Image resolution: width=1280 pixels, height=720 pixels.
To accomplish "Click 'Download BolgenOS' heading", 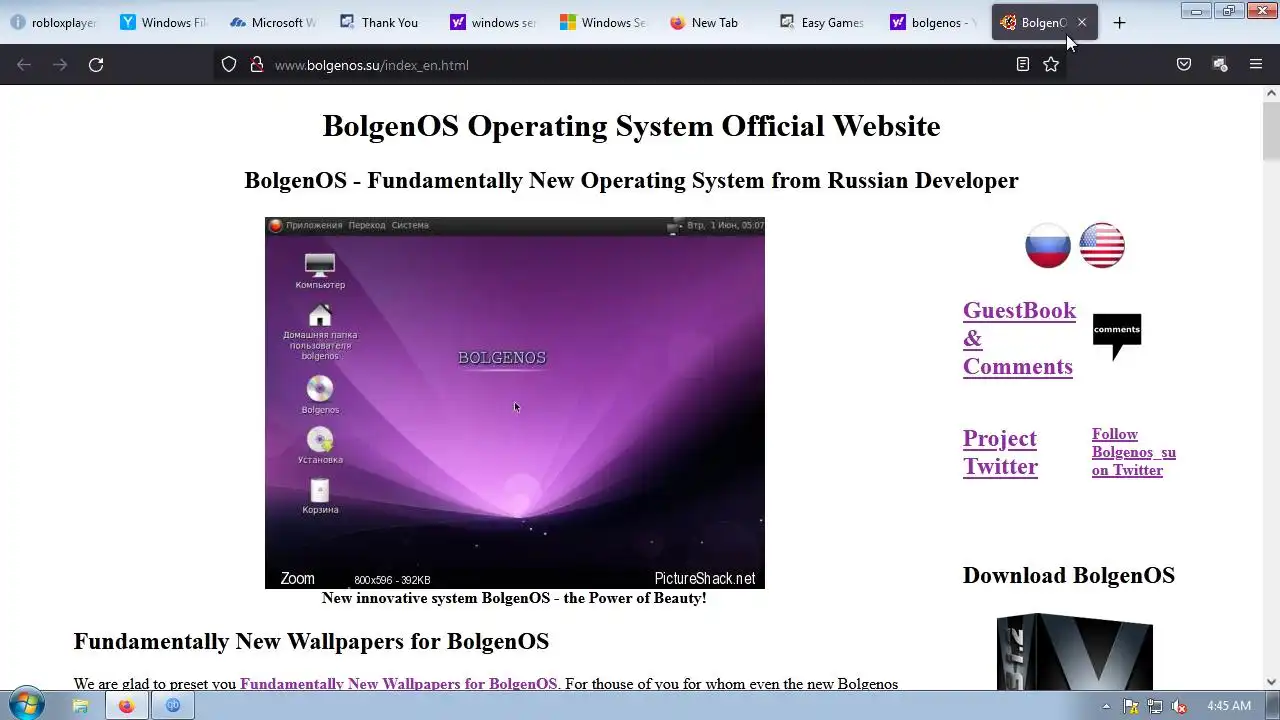I will pyautogui.click(x=1069, y=575).
